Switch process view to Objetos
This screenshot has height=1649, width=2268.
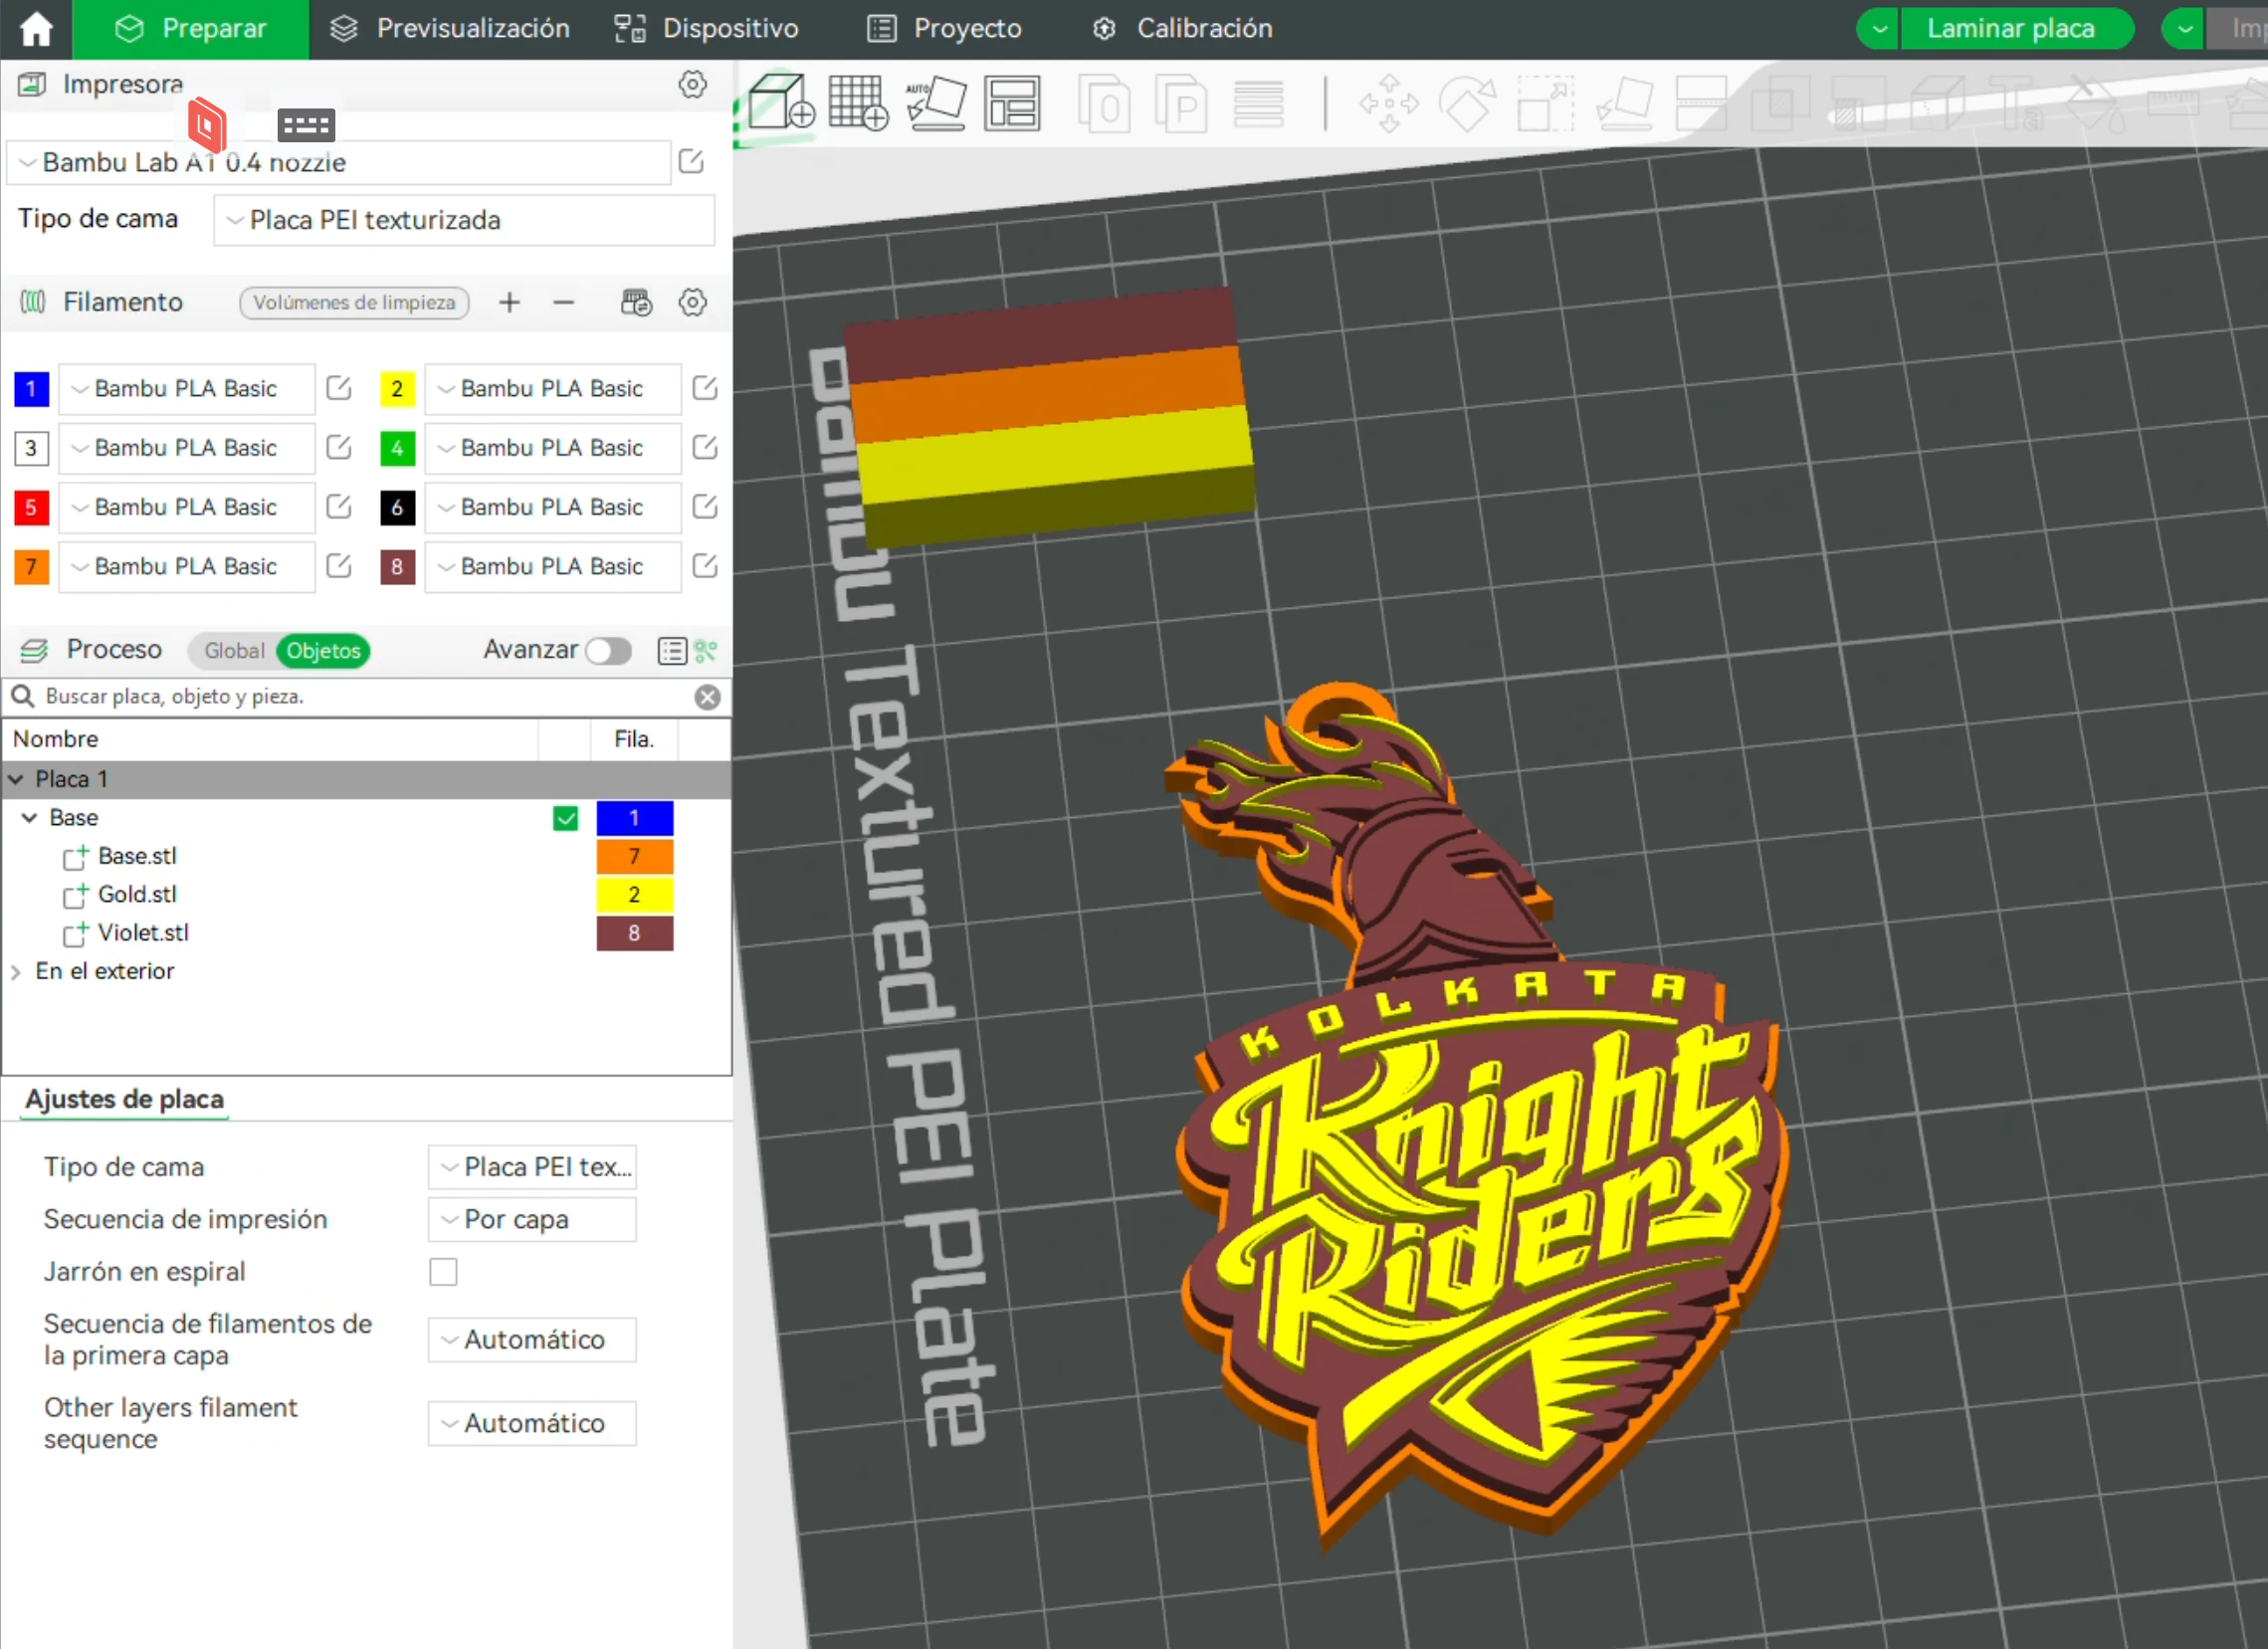(323, 651)
